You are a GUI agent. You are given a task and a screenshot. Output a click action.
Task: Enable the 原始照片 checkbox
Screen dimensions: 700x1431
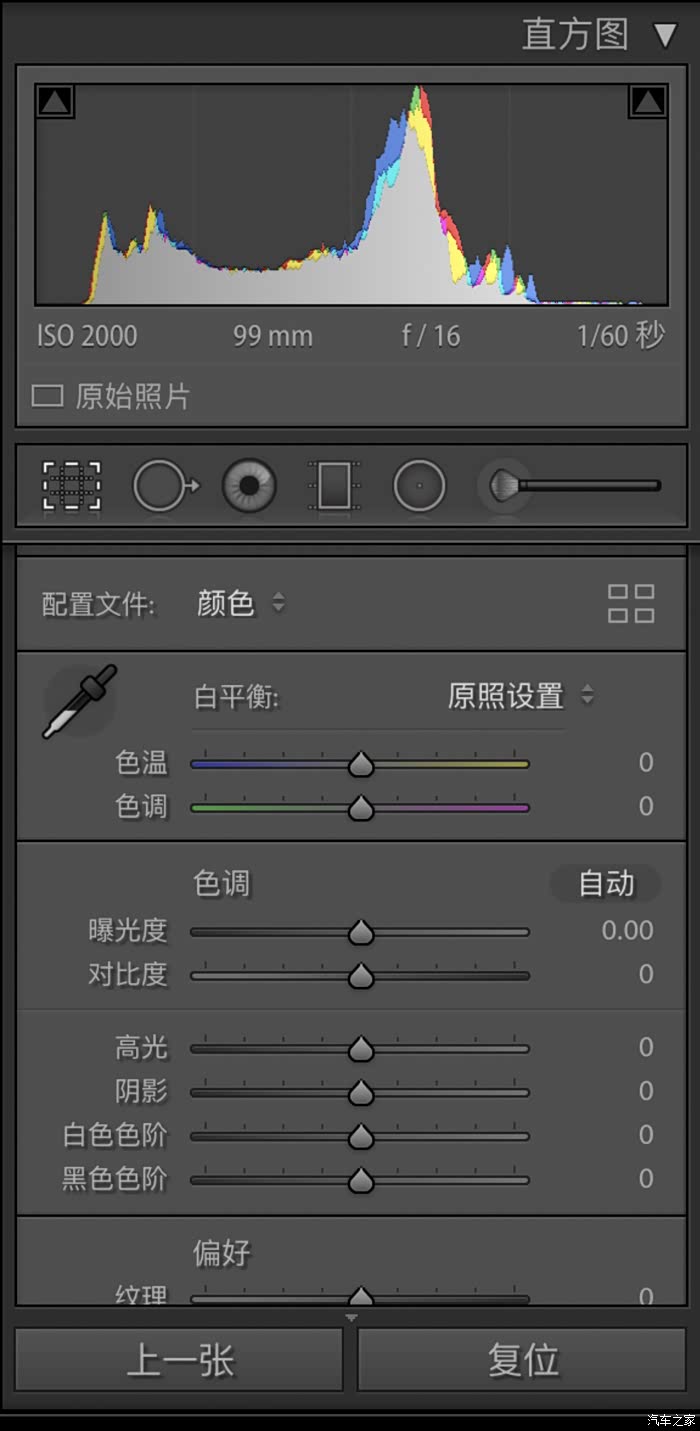click(x=47, y=396)
